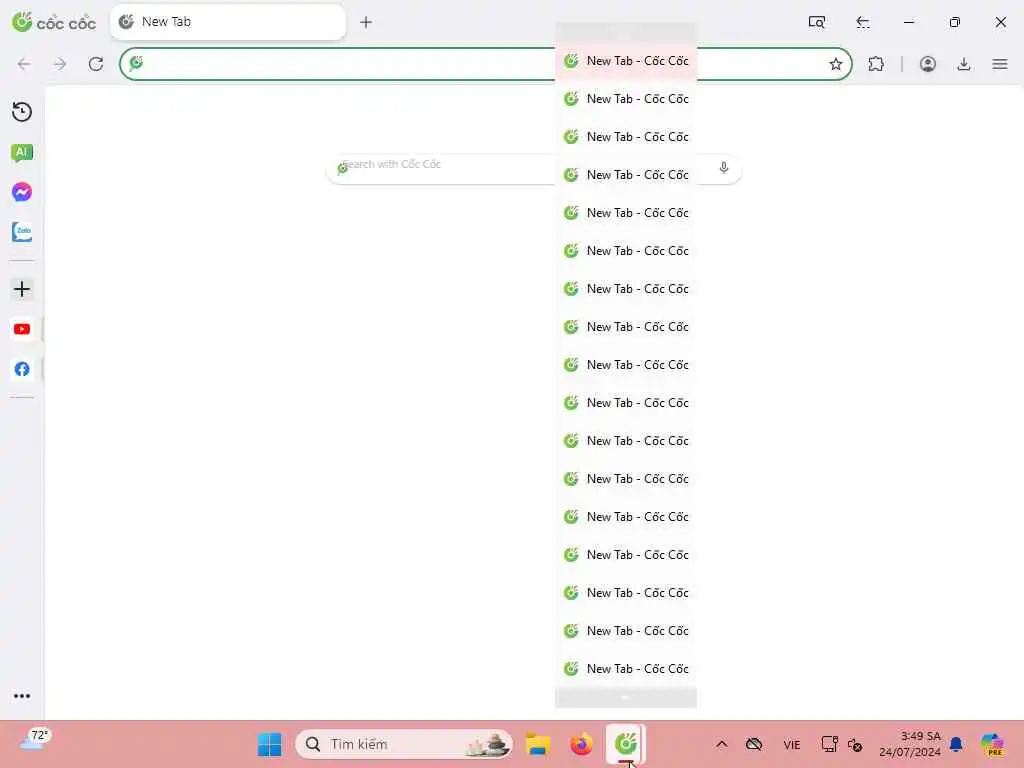Open History from the sidebar
The image size is (1024, 768).
click(22, 112)
